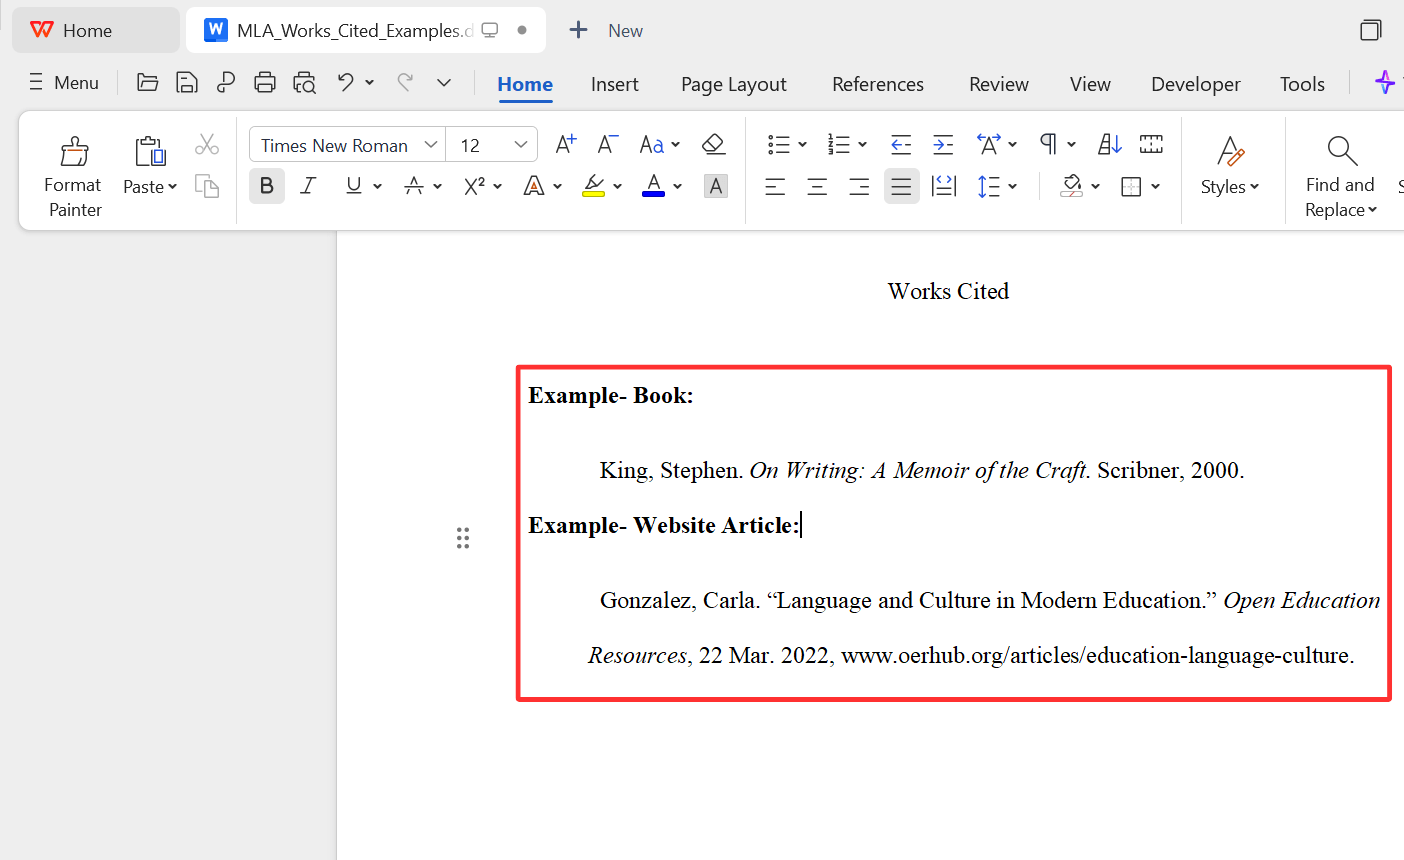Toggle italic formatting
This screenshot has width=1404, height=860.
coord(308,186)
